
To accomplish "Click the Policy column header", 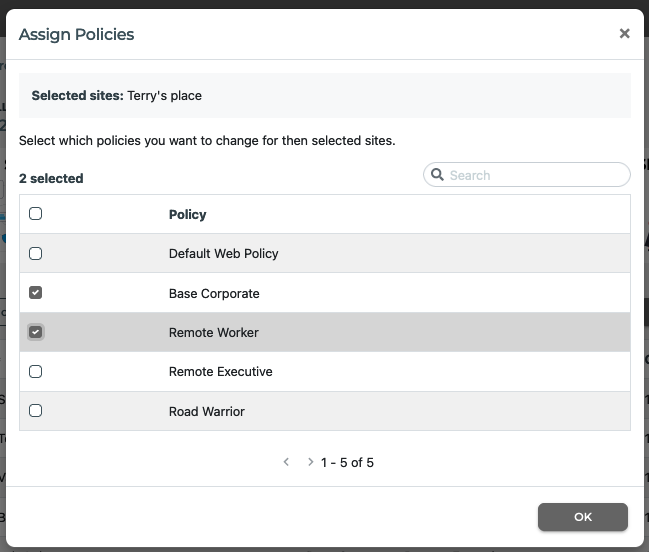I will point(187,214).
